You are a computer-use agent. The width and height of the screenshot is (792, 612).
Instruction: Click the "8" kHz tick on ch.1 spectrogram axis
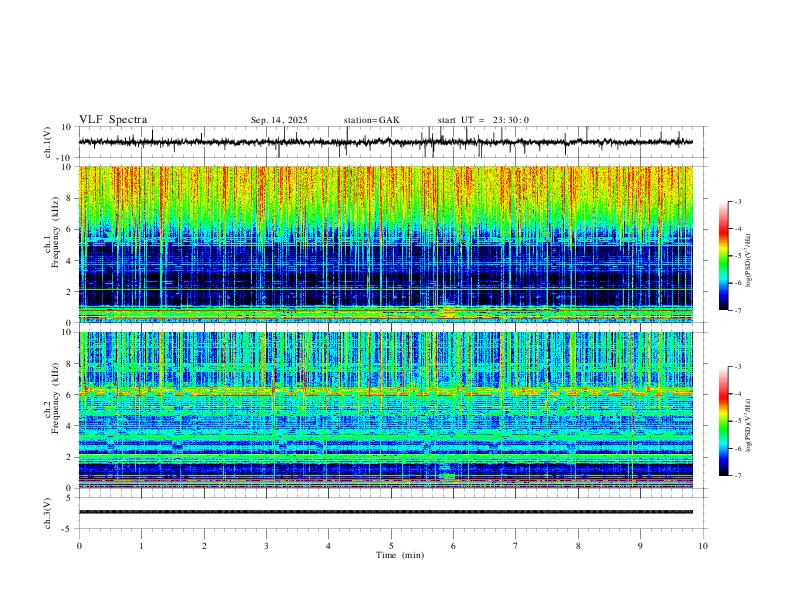(x=69, y=198)
